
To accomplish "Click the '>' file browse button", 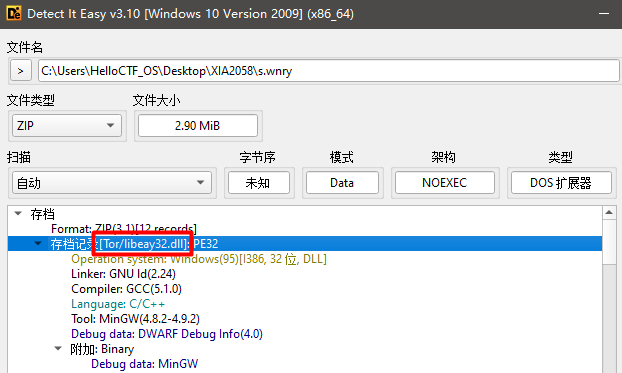I will point(21,71).
